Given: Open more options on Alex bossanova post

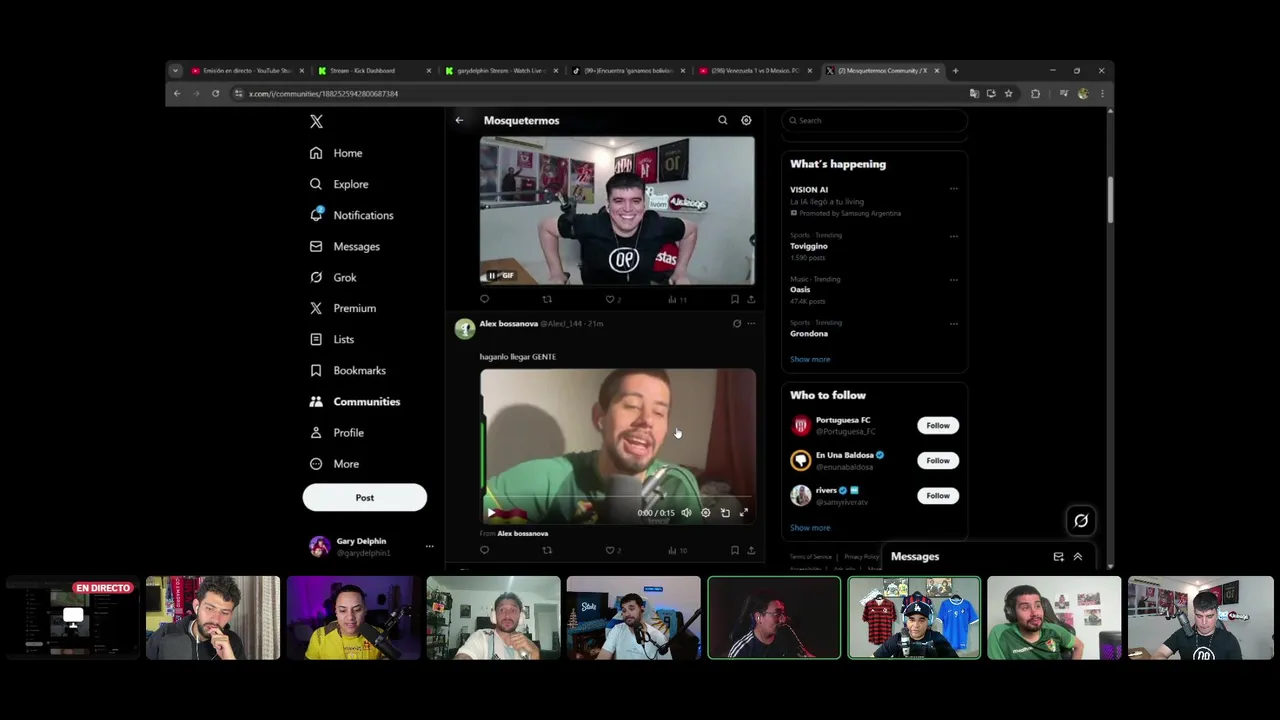Looking at the screenshot, I should [x=751, y=323].
